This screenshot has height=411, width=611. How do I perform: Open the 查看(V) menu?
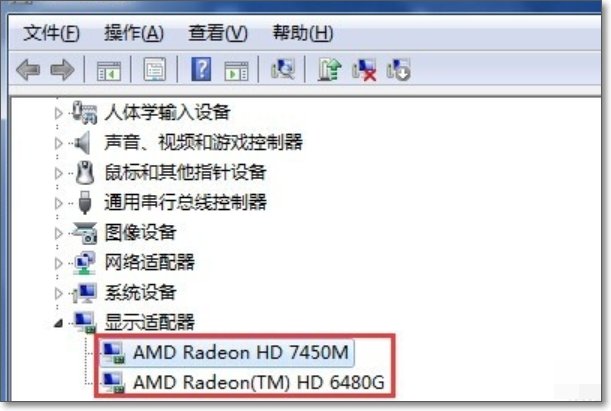(218, 33)
